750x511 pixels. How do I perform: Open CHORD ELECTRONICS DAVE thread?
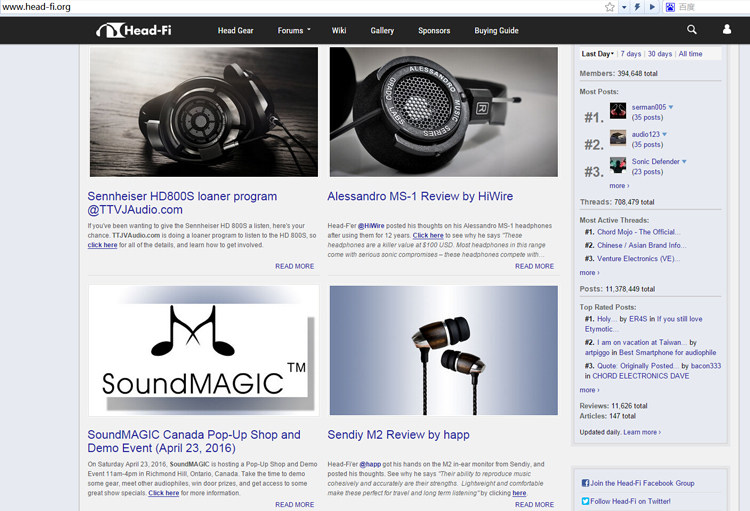(641, 376)
